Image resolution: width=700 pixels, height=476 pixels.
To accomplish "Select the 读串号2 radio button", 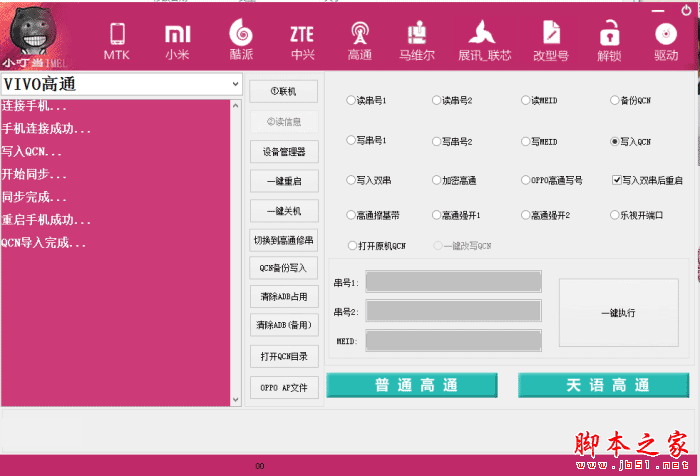I will 436,100.
